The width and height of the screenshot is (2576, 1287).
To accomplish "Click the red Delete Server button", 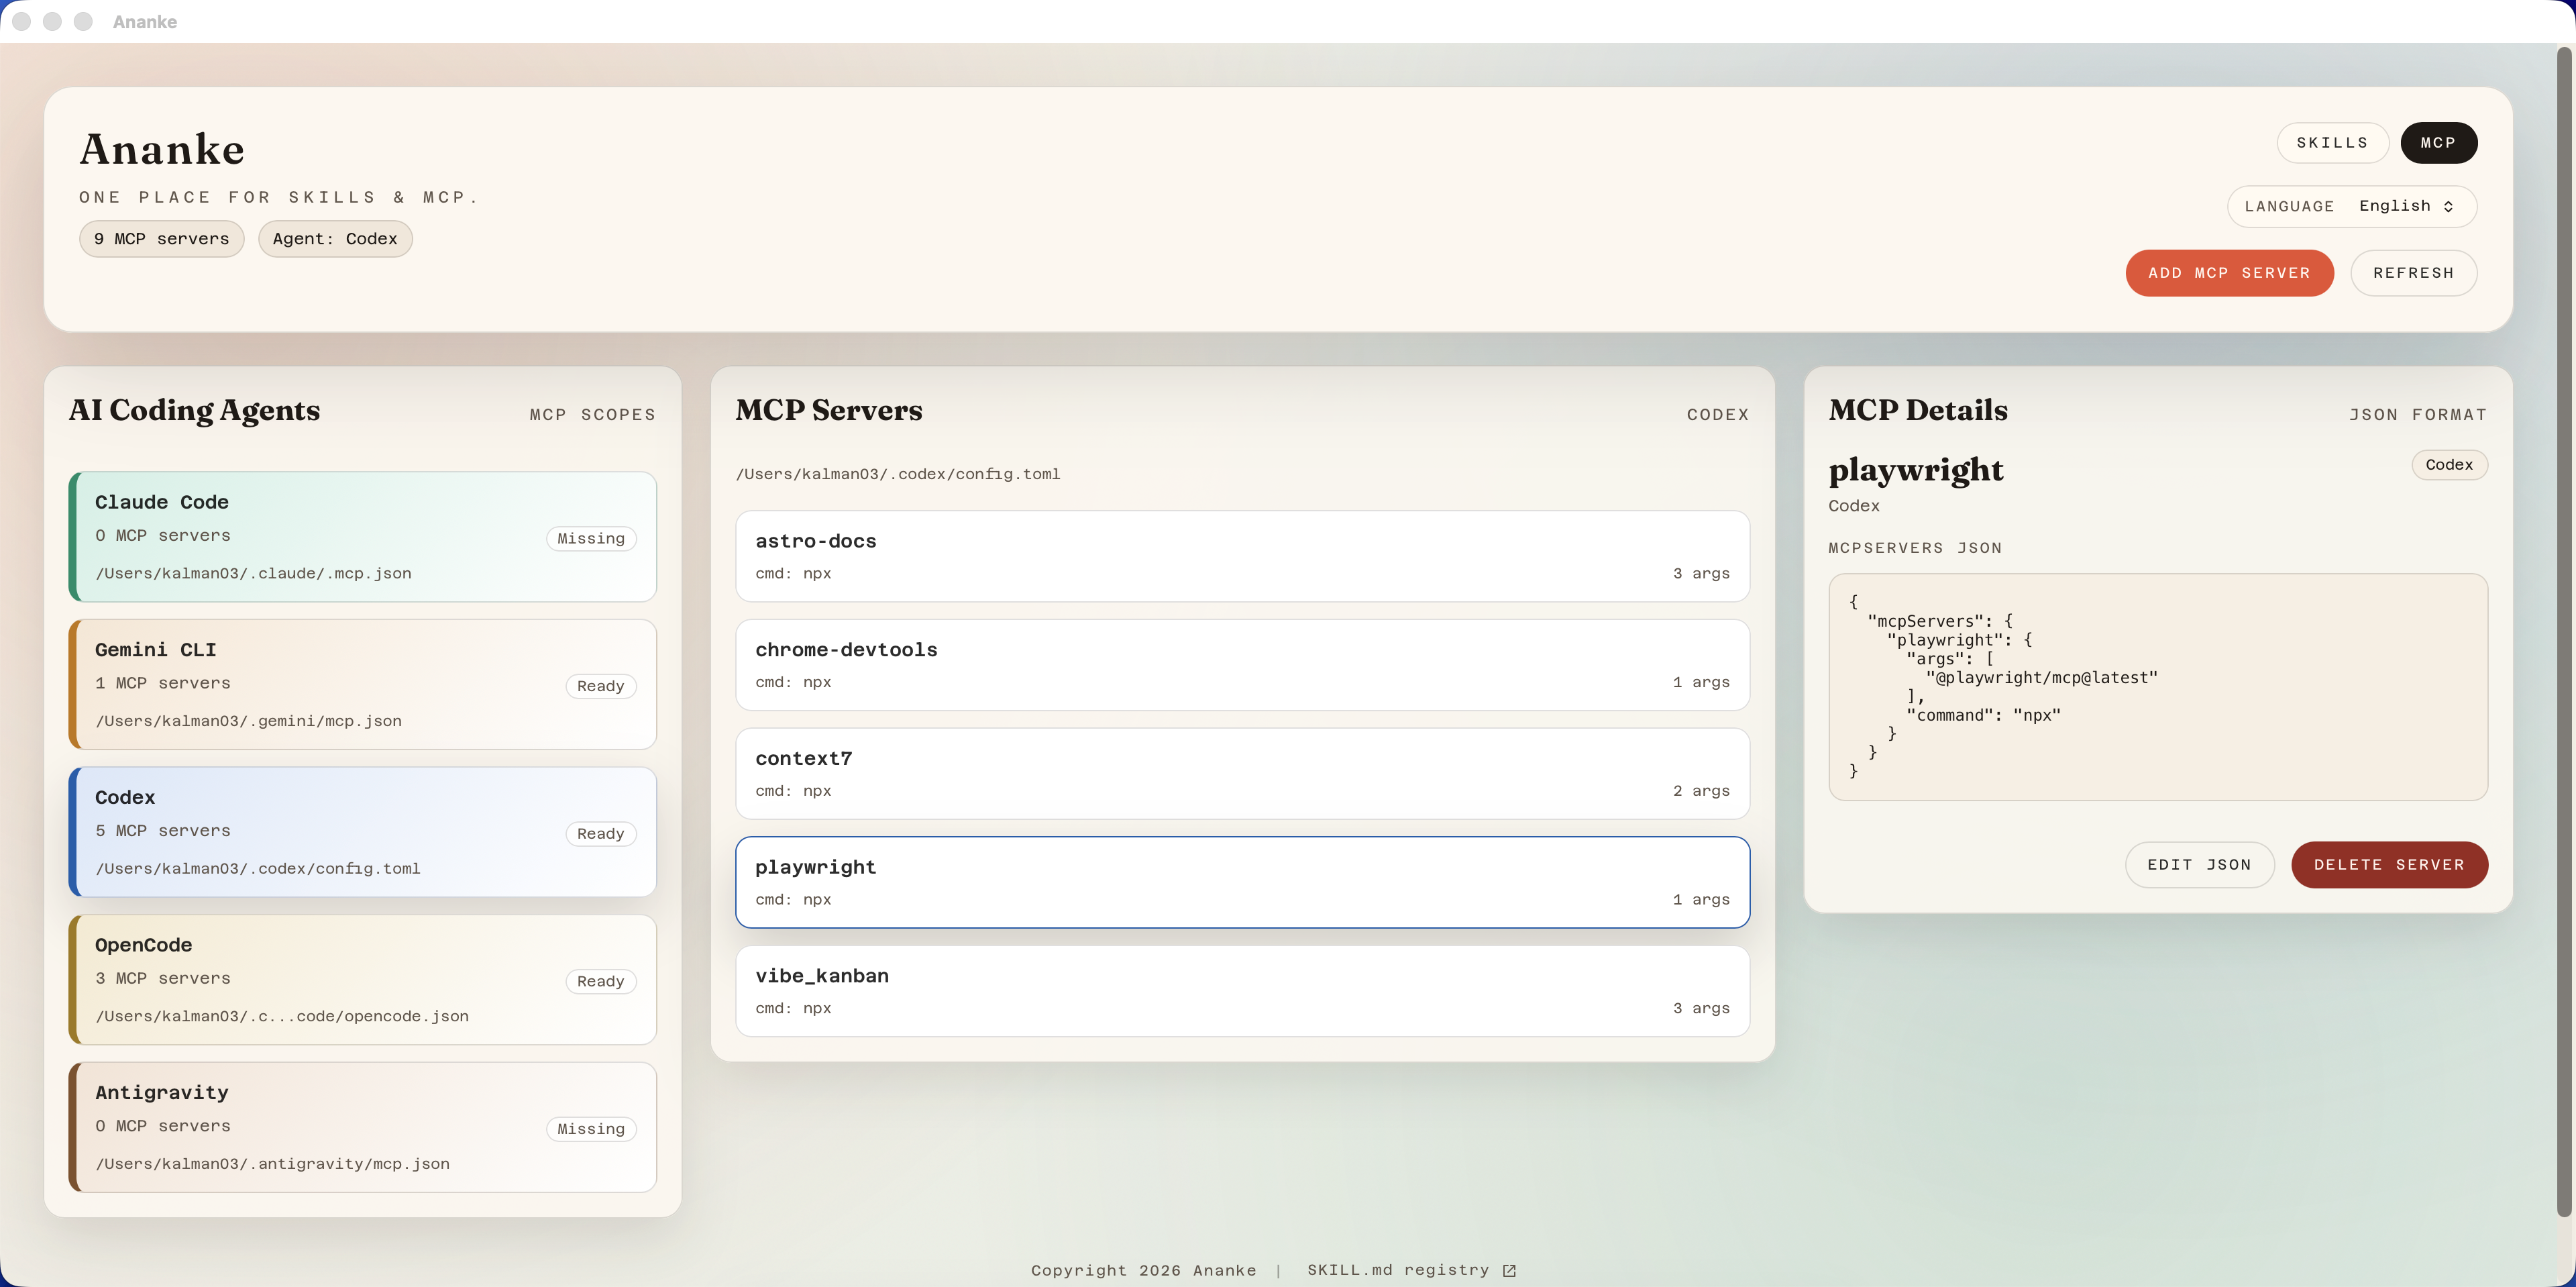I will pyautogui.click(x=2388, y=865).
